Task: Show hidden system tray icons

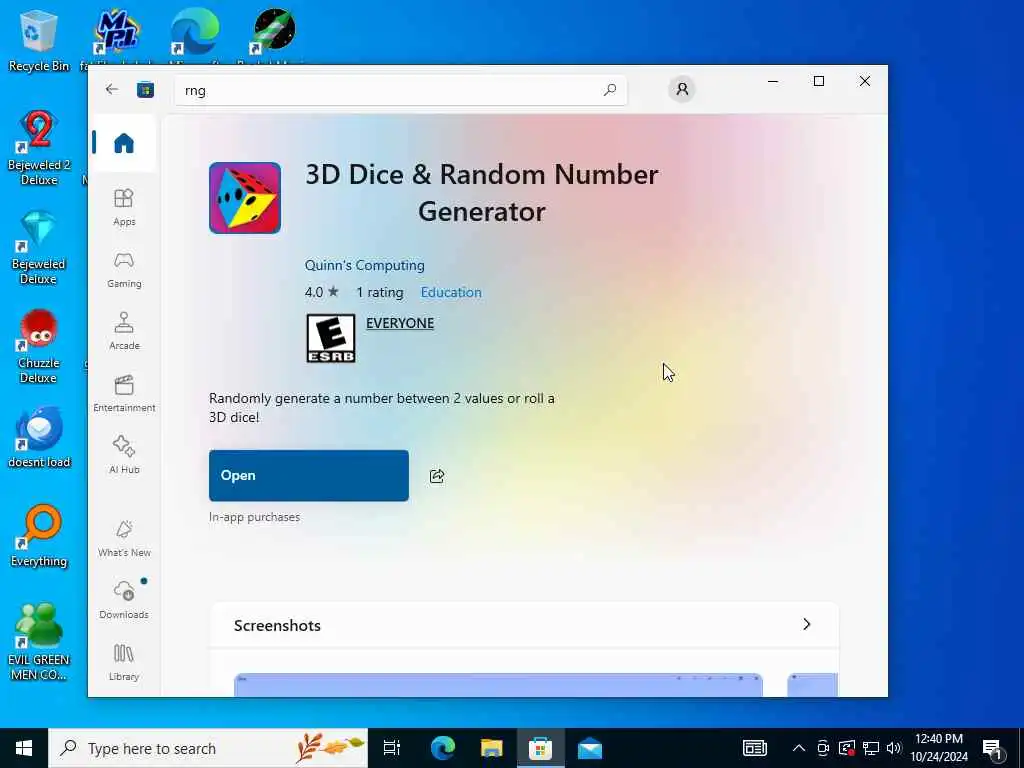Action: pos(799,748)
